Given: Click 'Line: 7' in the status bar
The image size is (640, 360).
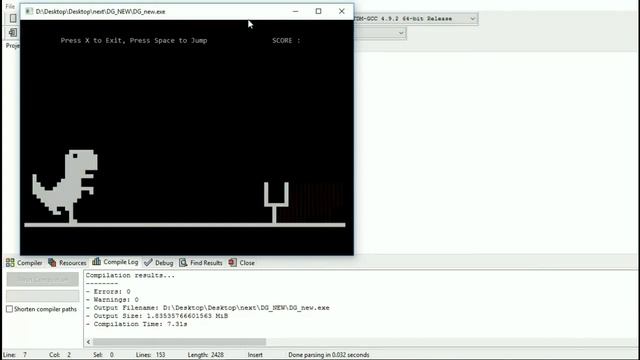Looking at the screenshot, I should pyautogui.click(x=15, y=355).
